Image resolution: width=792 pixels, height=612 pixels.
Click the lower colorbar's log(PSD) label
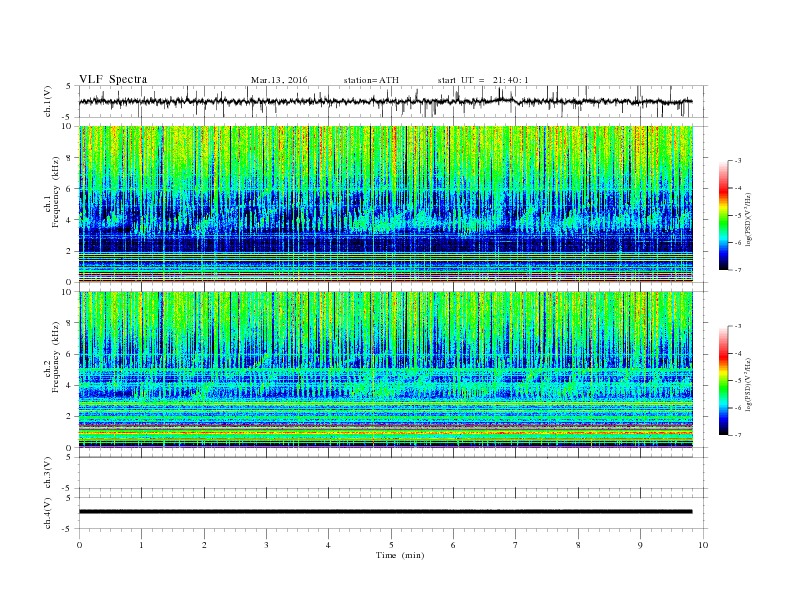click(x=748, y=384)
